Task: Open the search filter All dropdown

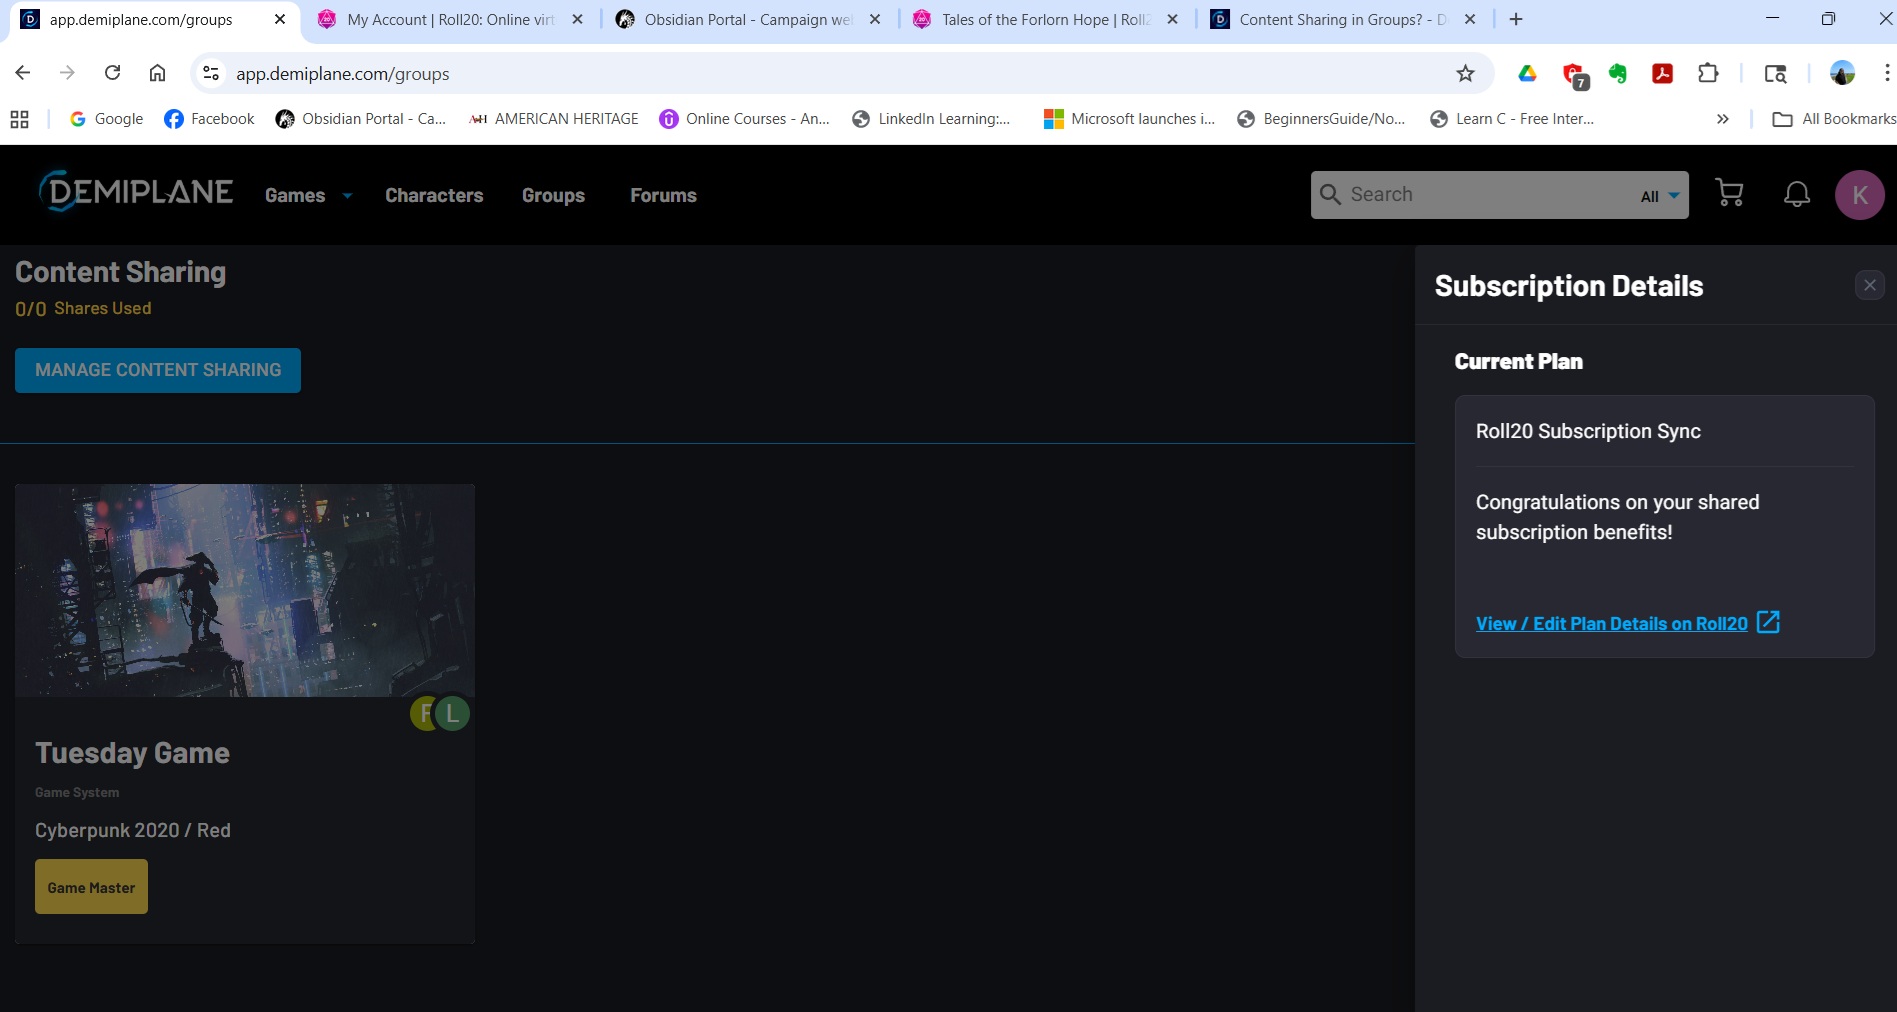Action: click(1659, 196)
